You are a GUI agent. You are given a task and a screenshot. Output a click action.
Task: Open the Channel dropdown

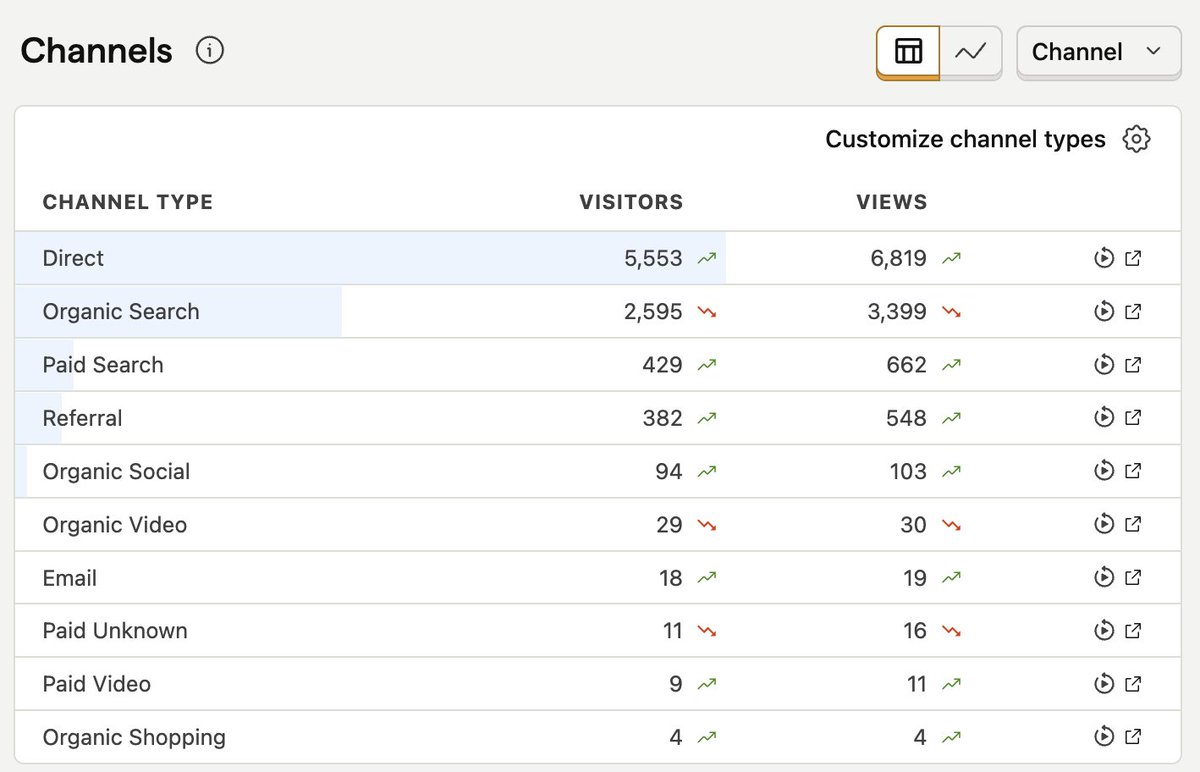1097,52
